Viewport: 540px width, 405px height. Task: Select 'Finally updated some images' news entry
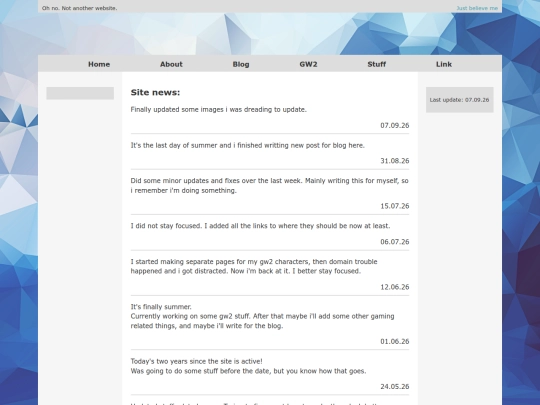click(x=219, y=110)
